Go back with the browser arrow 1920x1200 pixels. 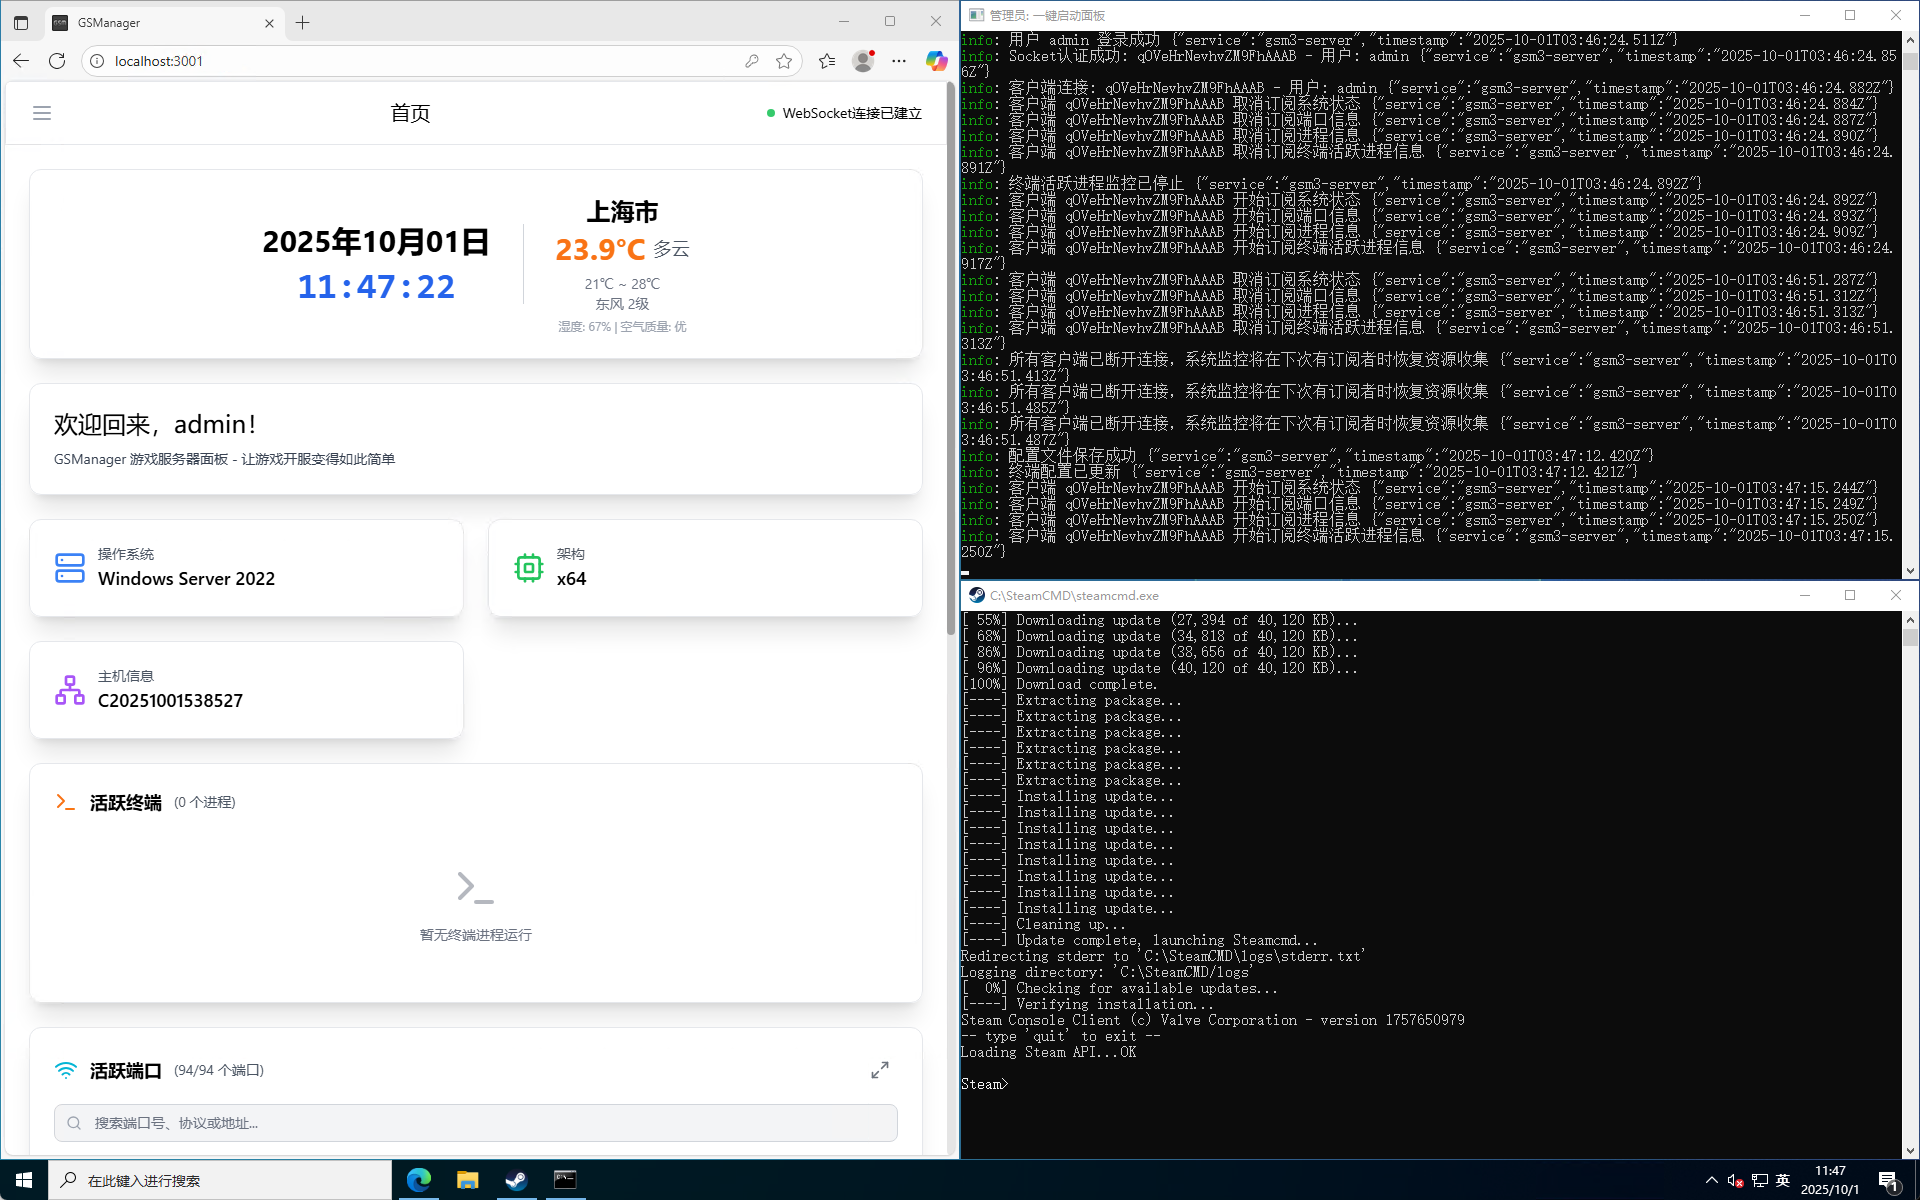[21, 61]
